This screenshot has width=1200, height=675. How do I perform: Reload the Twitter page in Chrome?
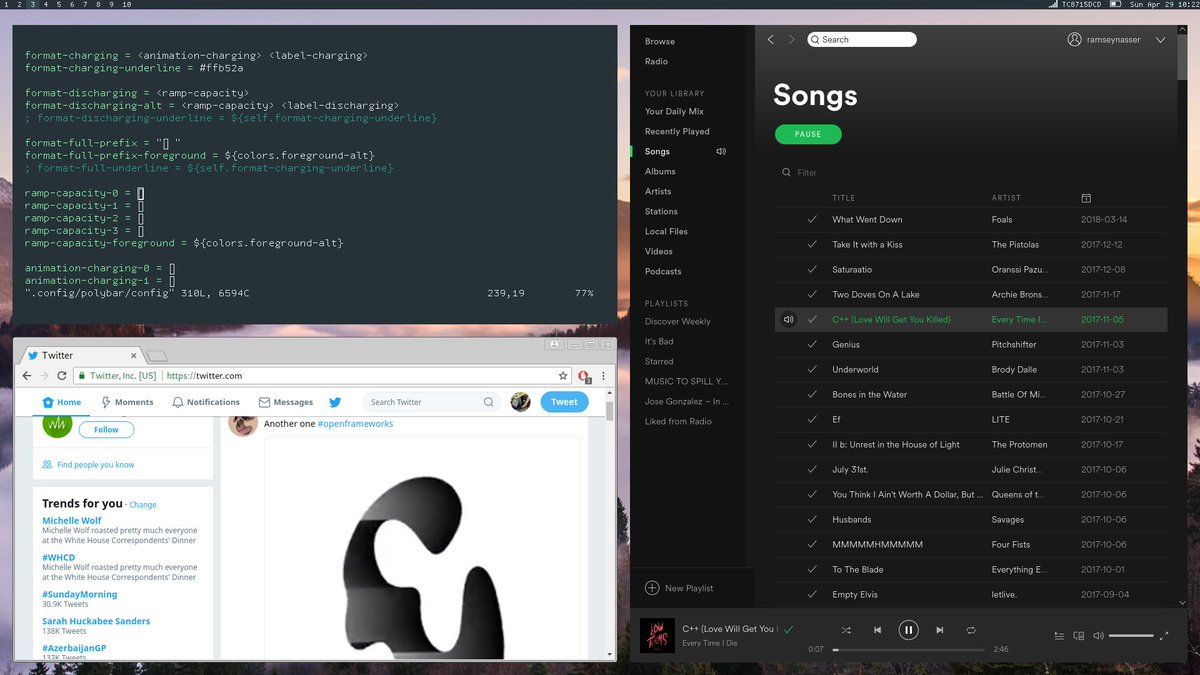pyautogui.click(x=62, y=376)
